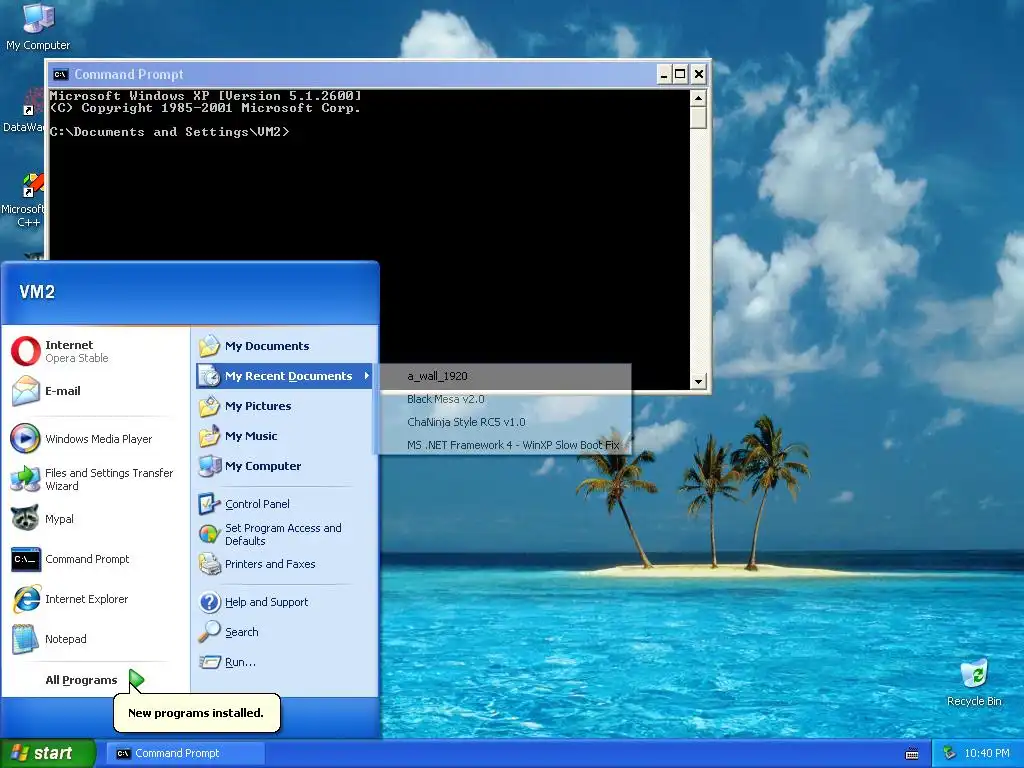Minimize the Command Prompt window
The image size is (1024, 768).
(664, 74)
